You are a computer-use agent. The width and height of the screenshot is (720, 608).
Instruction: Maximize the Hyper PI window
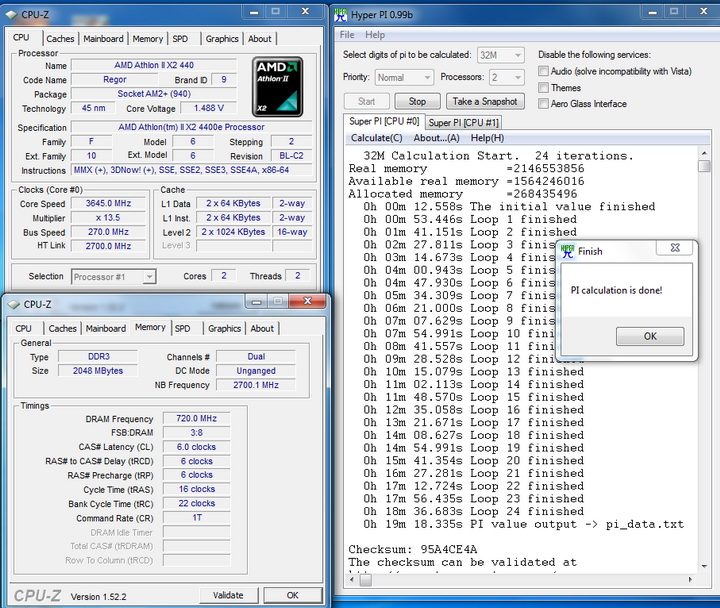pos(674,11)
